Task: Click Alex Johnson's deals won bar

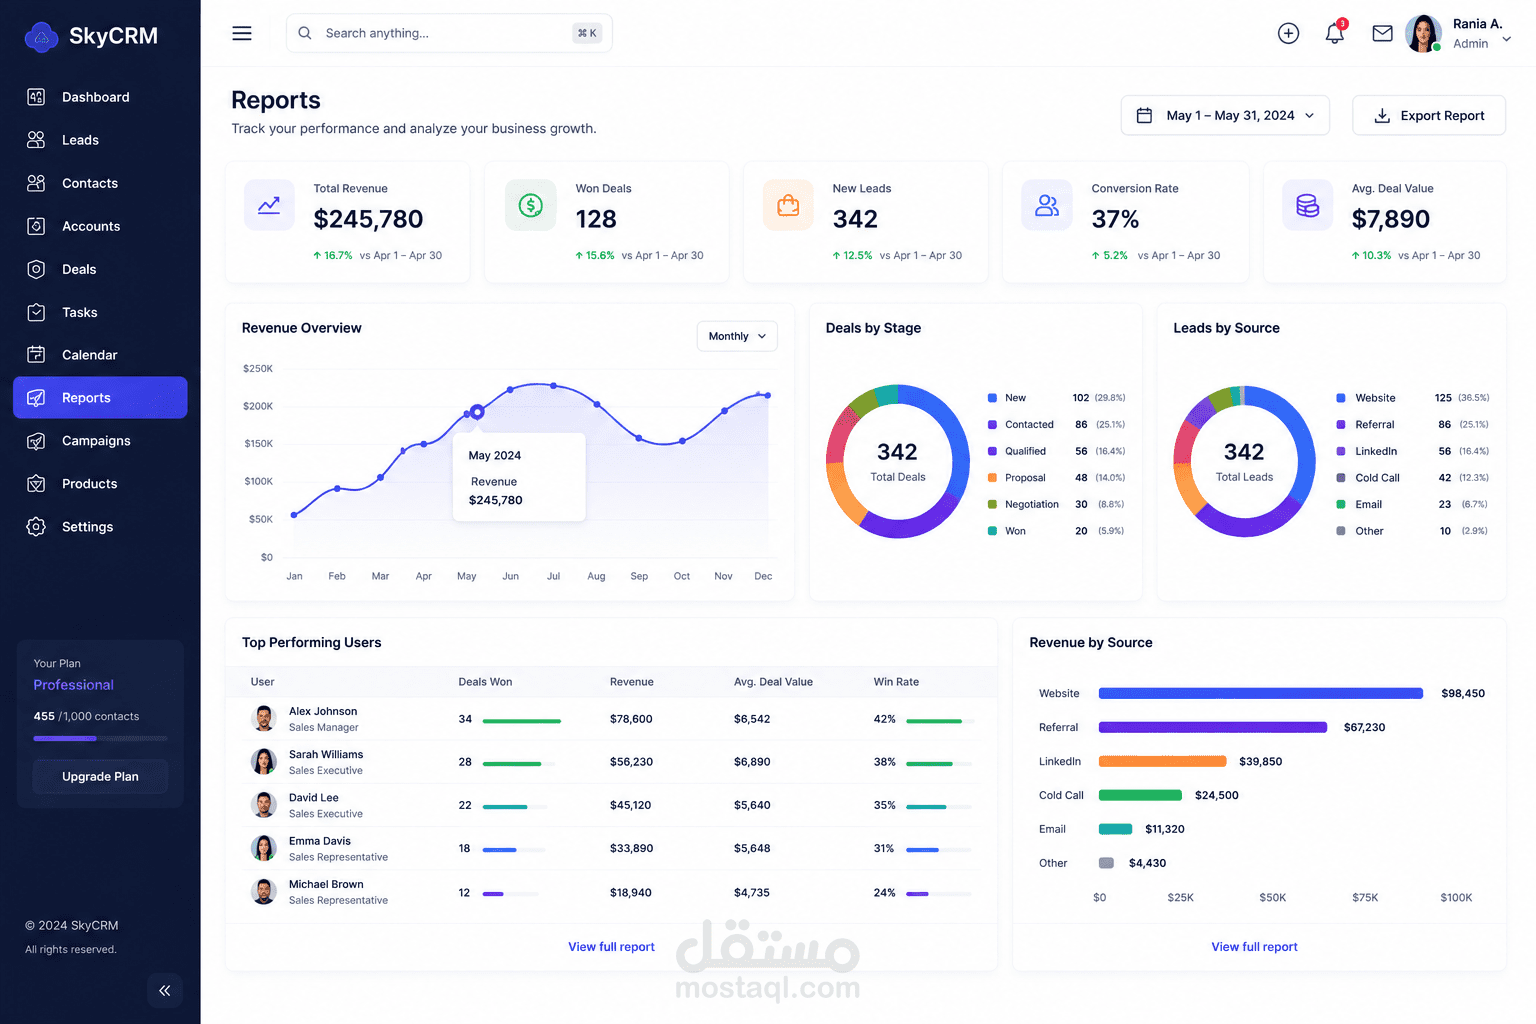Action: [x=521, y=720]
